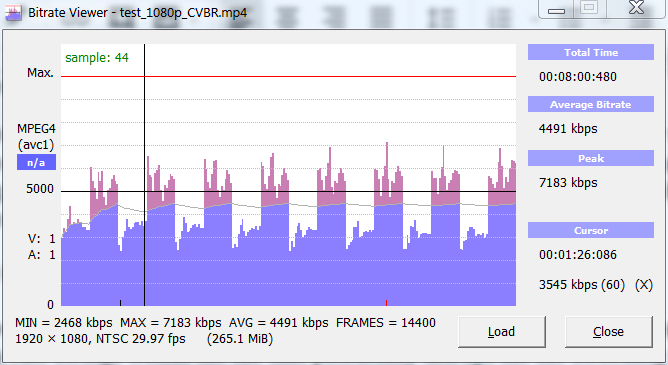Click the vertical cursor line in graph
The image size is (668, 365).
pos(144,175)
